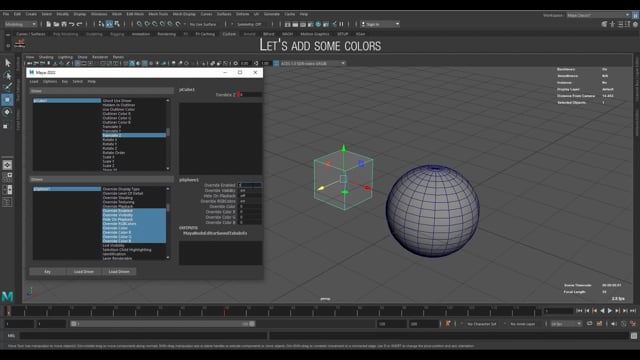Switch to four-pane viewport layout
The image size is (640, 360).
pos(7,177)
